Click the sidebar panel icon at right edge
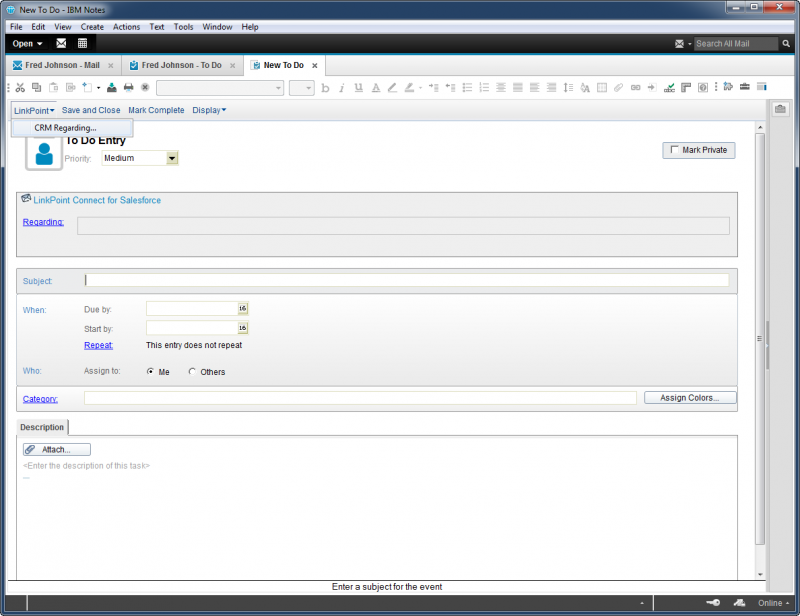The image size is (800, 616). [x=780, y=109]
